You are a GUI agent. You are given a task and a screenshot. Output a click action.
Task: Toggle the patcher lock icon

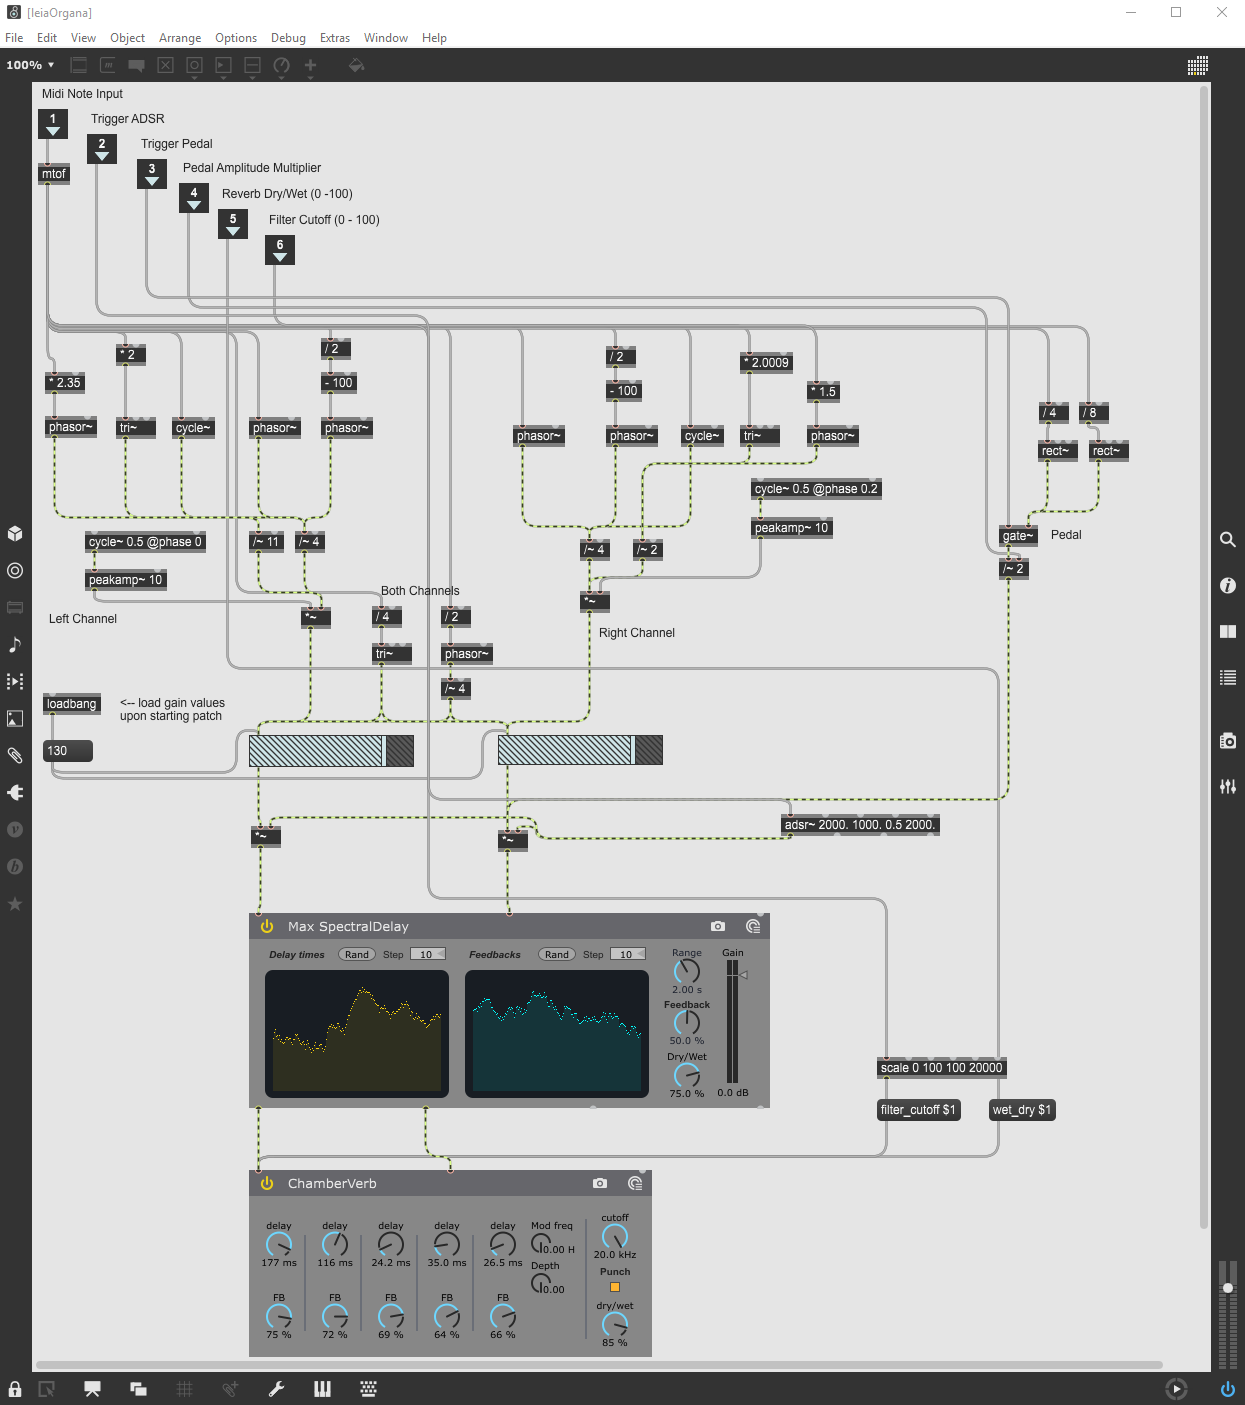coord(15,1389)
